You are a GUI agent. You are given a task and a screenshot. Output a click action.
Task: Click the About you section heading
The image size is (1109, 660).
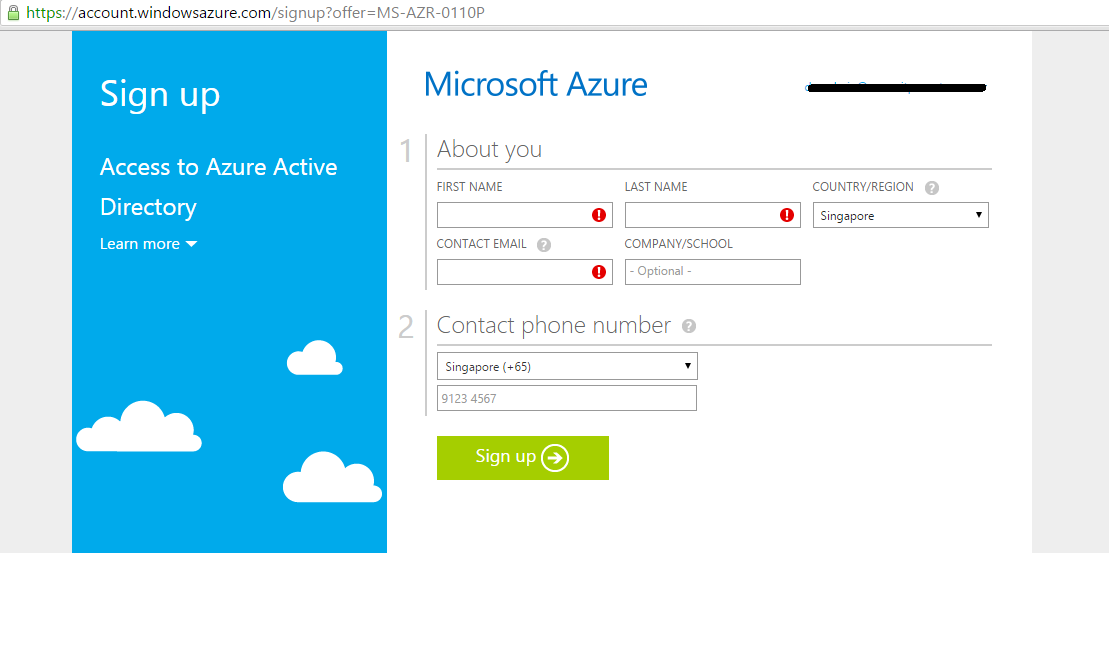coord(489,149)
